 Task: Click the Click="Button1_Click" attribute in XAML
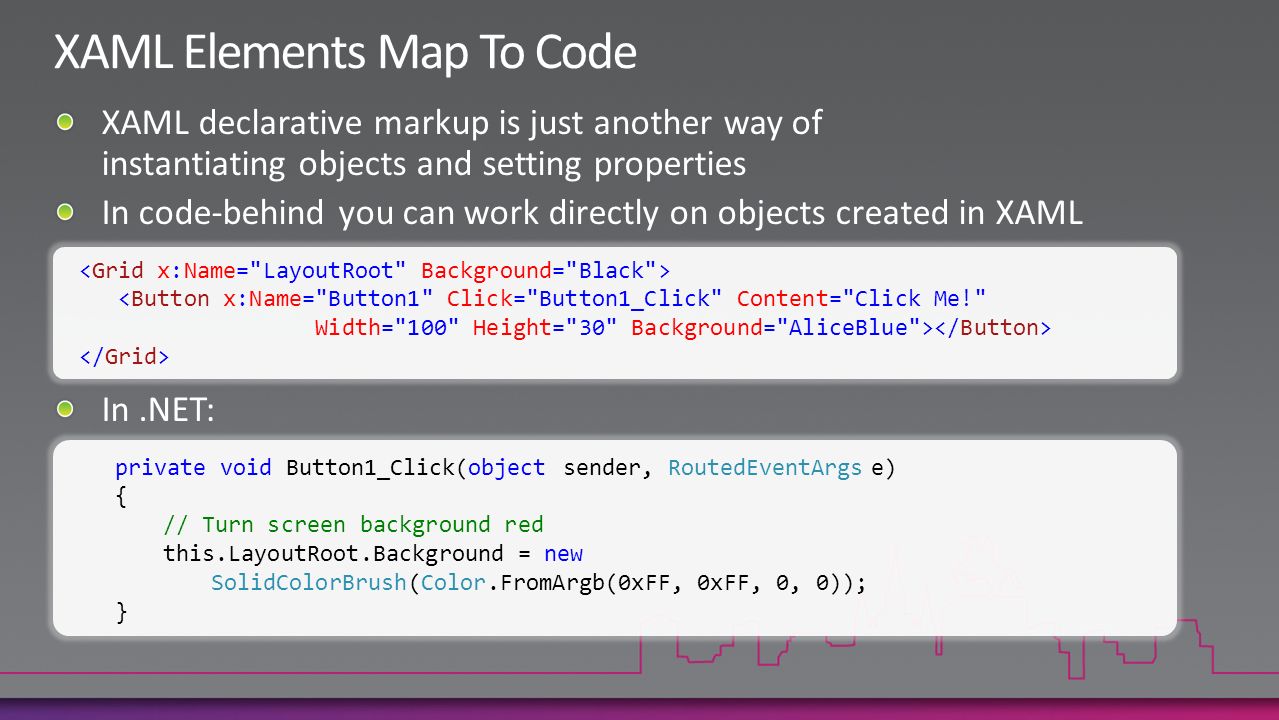(x=584, y=299)
